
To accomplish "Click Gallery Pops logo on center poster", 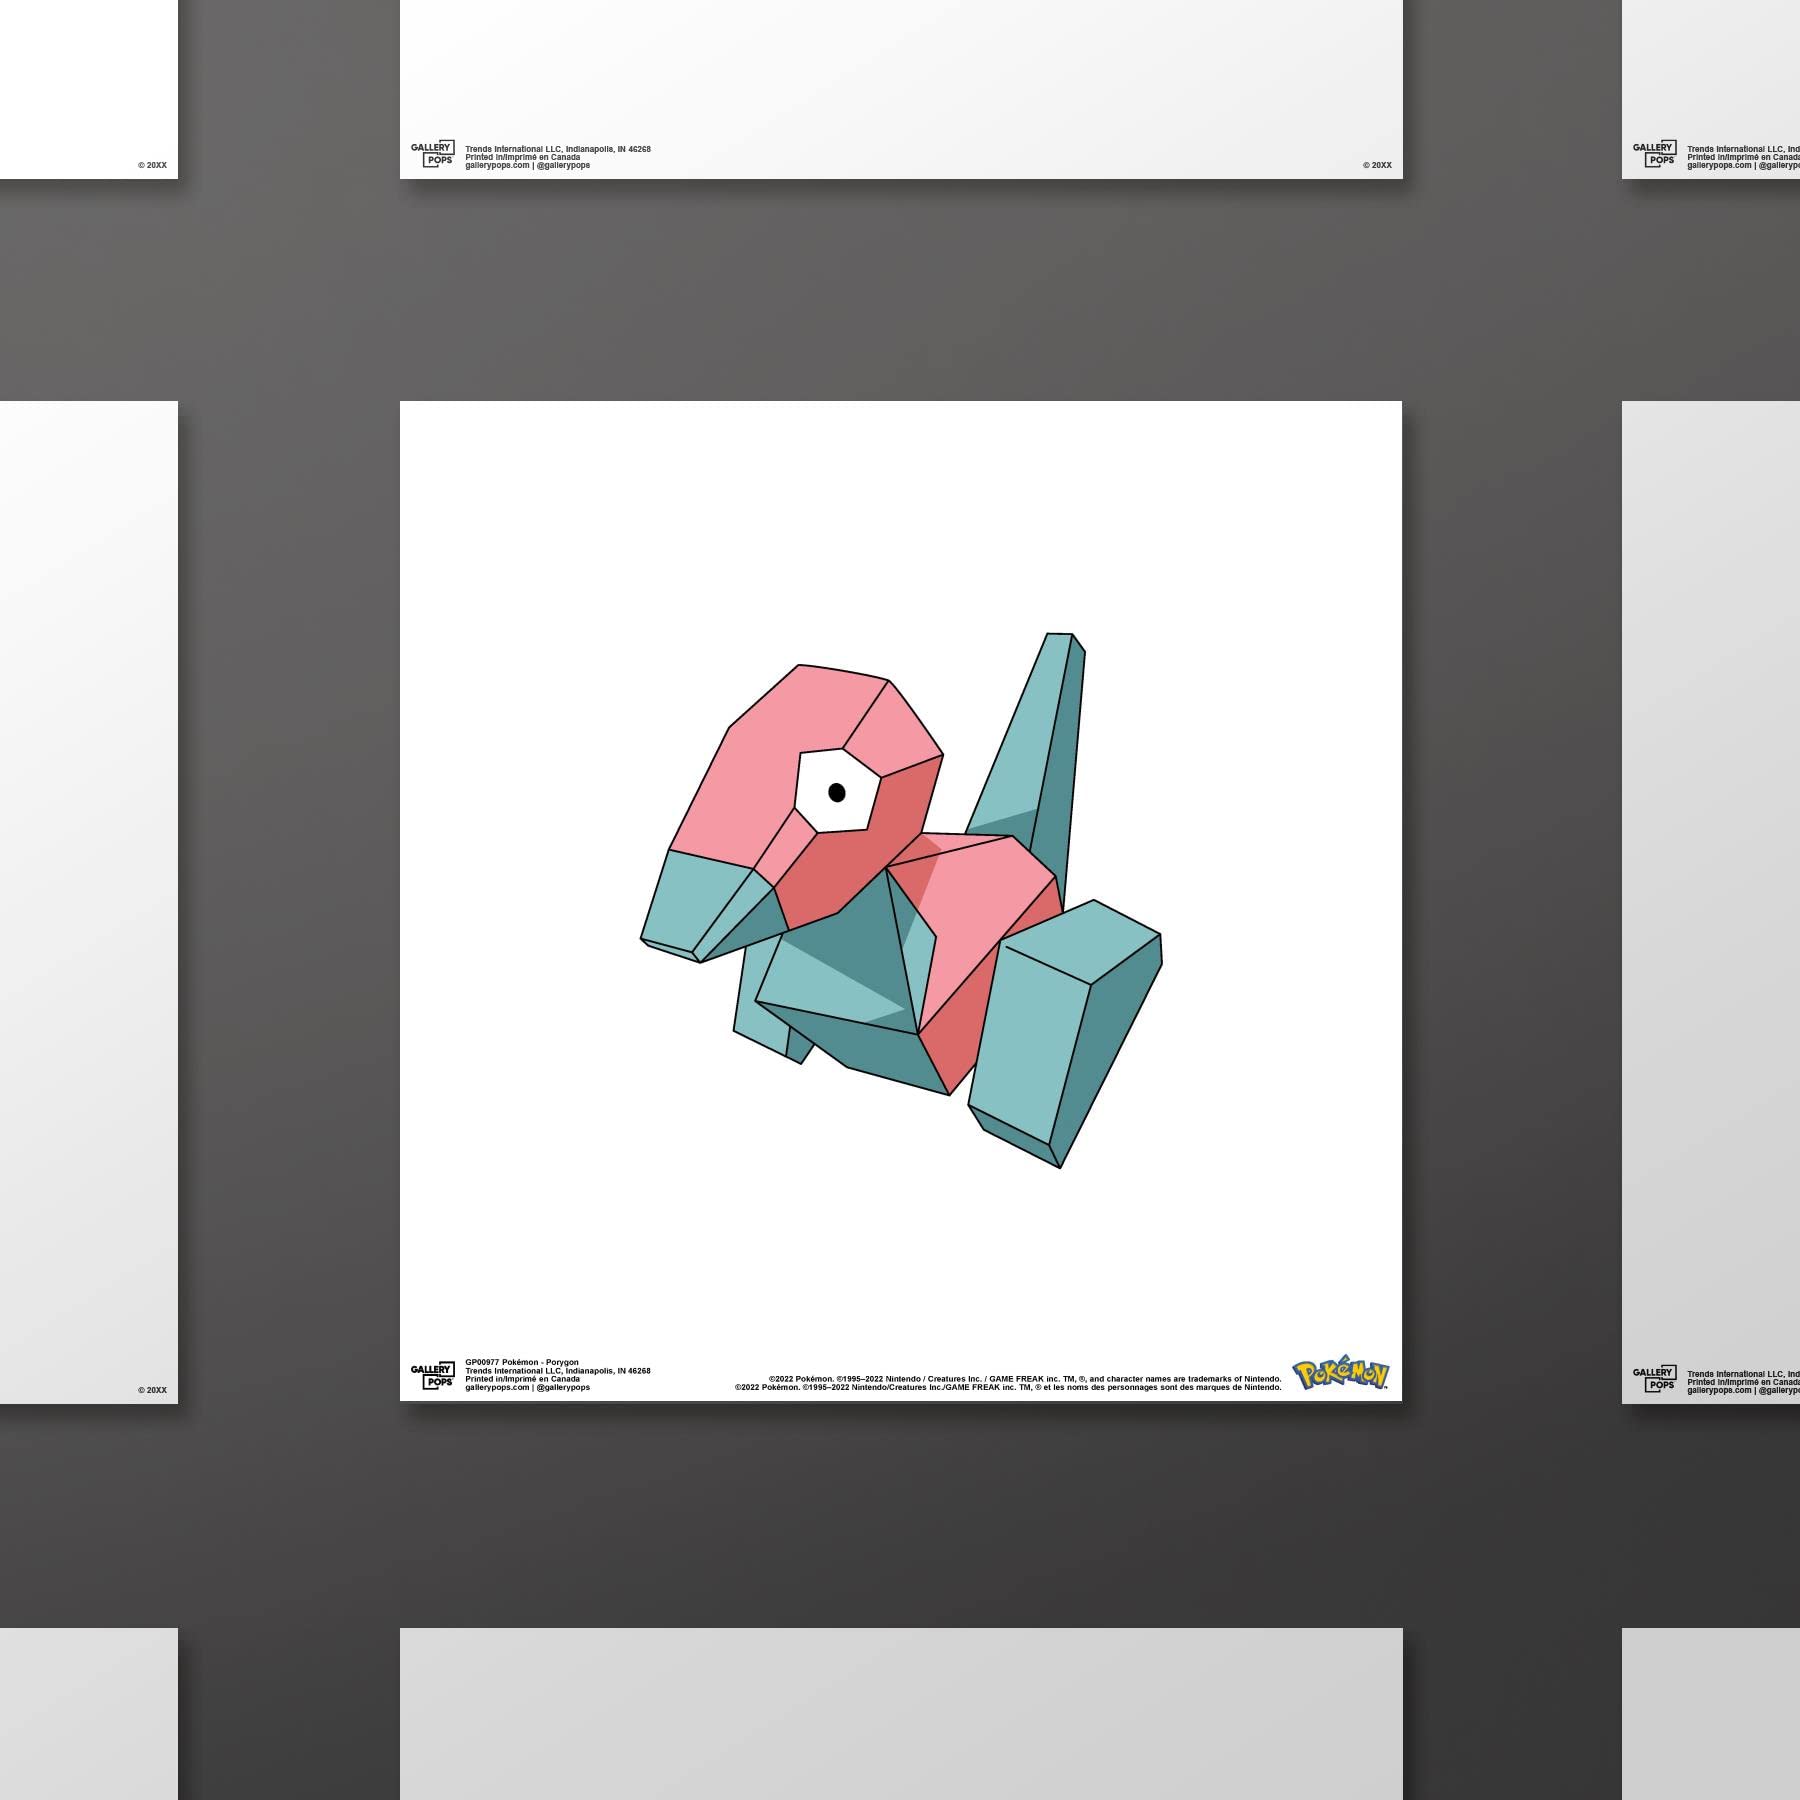I will (x=432, y=1375).
